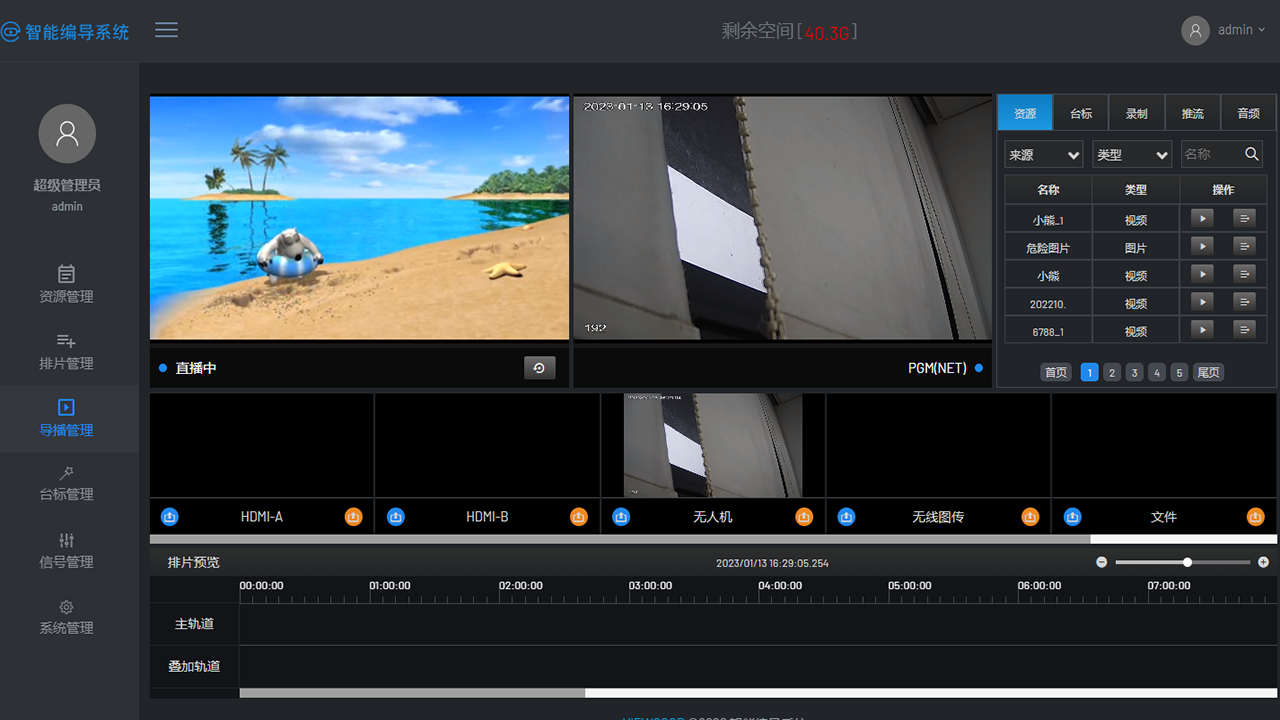Click the search magnifier icon
1280x720 pixels.
(1252, 154)
